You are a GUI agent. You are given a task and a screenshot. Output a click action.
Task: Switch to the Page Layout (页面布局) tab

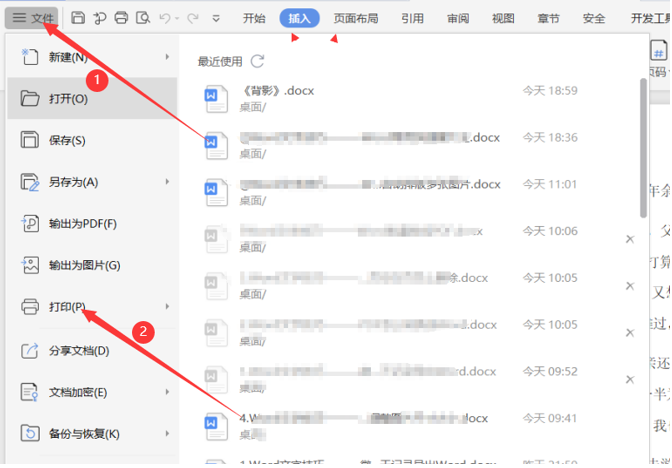click(x=356, y=18)
